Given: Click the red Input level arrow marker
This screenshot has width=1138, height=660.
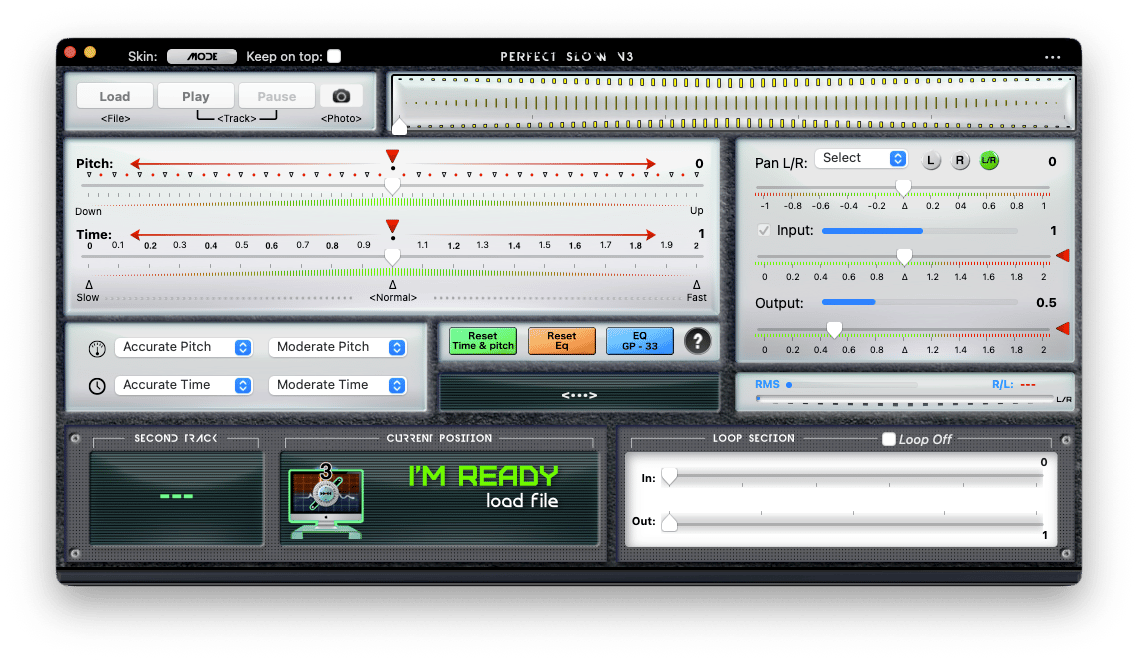Looking at the screenshot, I should coord(1063,256).
